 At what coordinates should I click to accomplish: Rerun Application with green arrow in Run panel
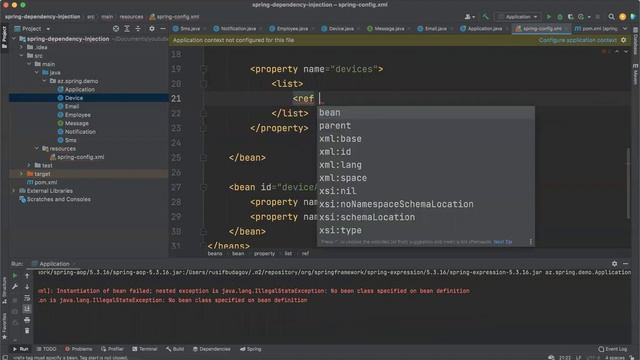tap(14, 276)
